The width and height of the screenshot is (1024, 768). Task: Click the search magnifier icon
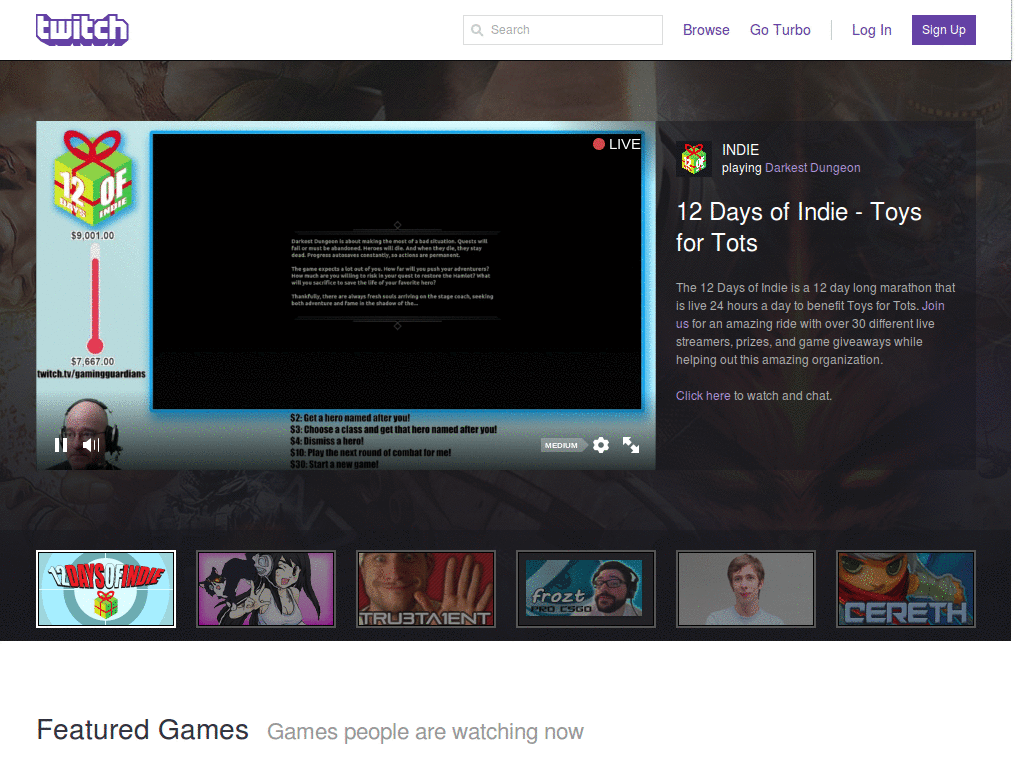coord(477,30)
